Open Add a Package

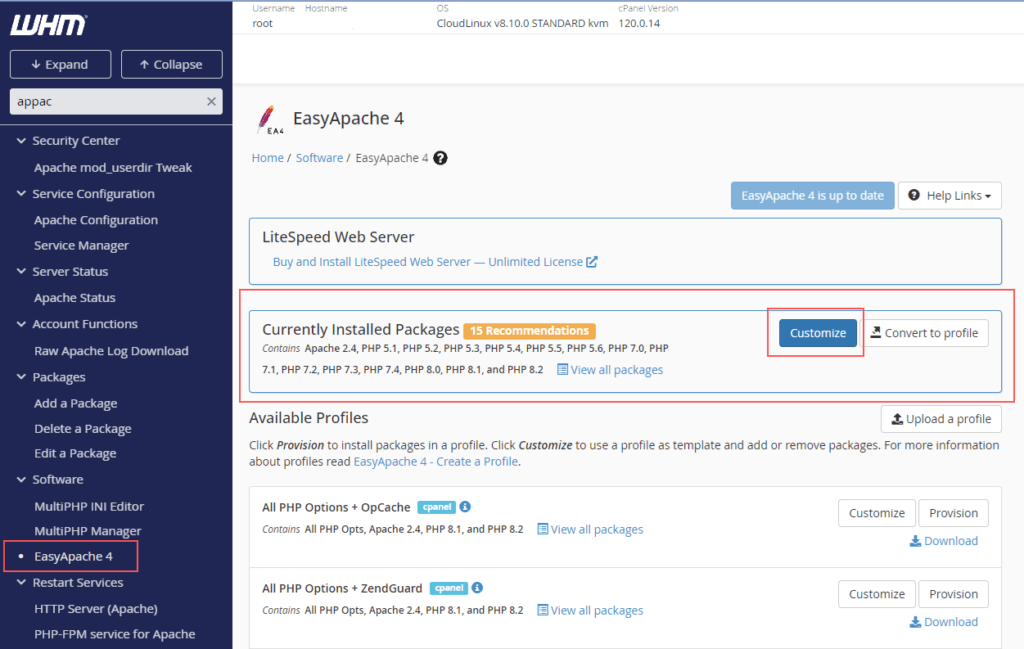[76, 404]
